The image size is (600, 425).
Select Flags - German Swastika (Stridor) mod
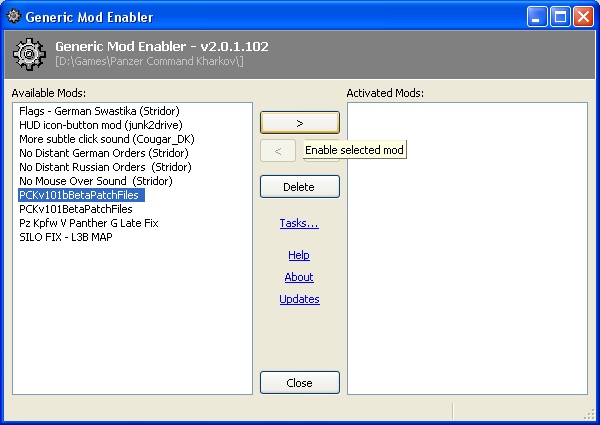pos(99,111)
